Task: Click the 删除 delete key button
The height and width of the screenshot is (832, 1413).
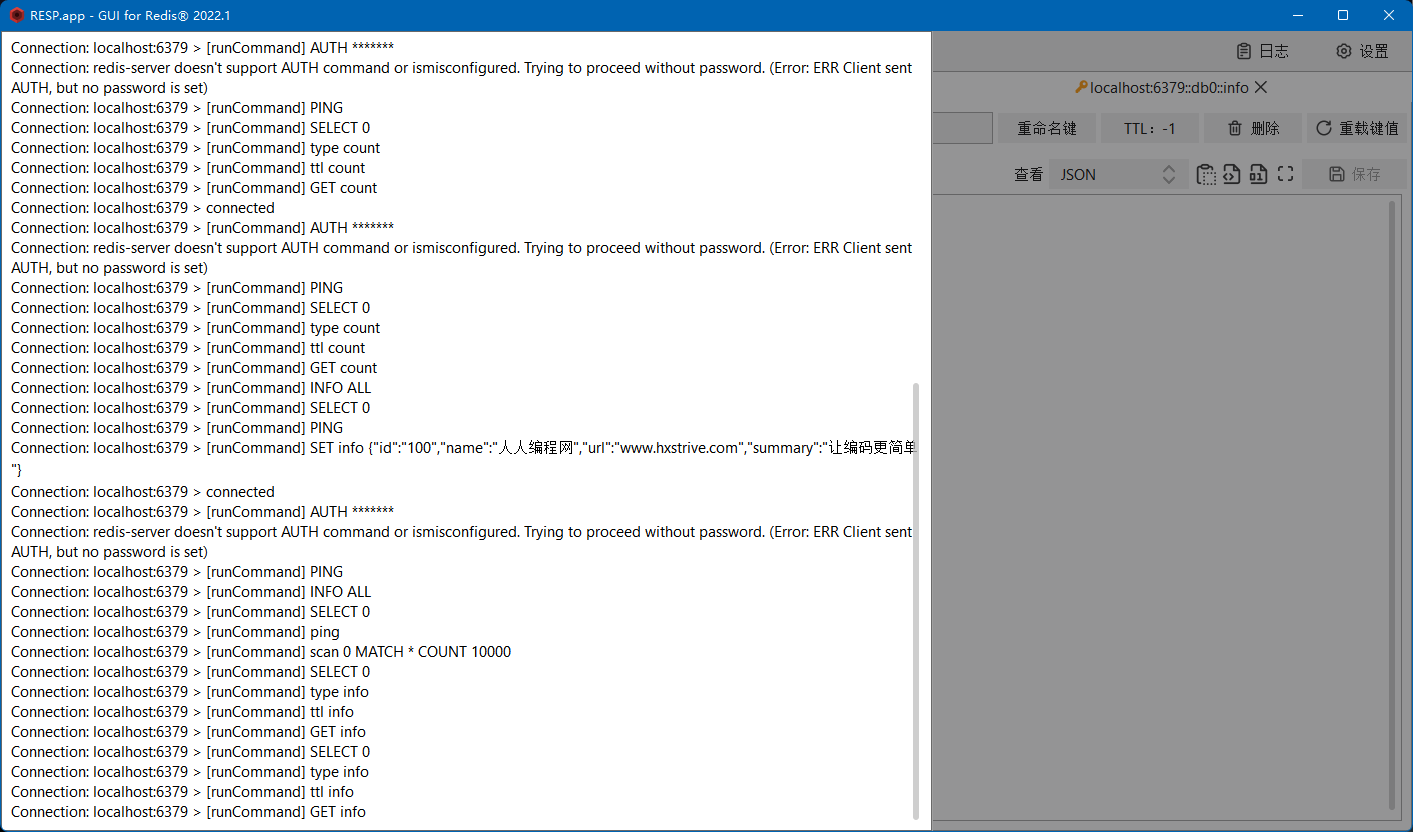Action: [1253, 128]
